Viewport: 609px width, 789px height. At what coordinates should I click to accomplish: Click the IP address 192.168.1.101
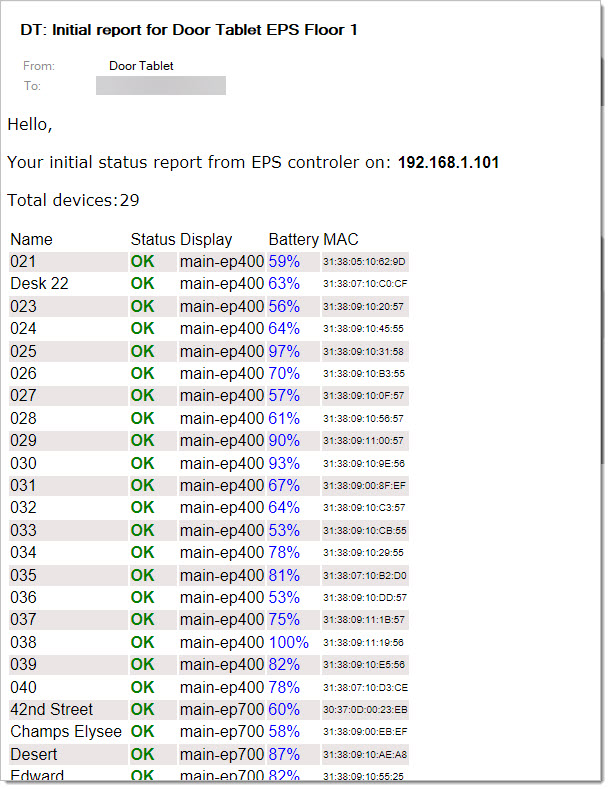tap(448, 162)
